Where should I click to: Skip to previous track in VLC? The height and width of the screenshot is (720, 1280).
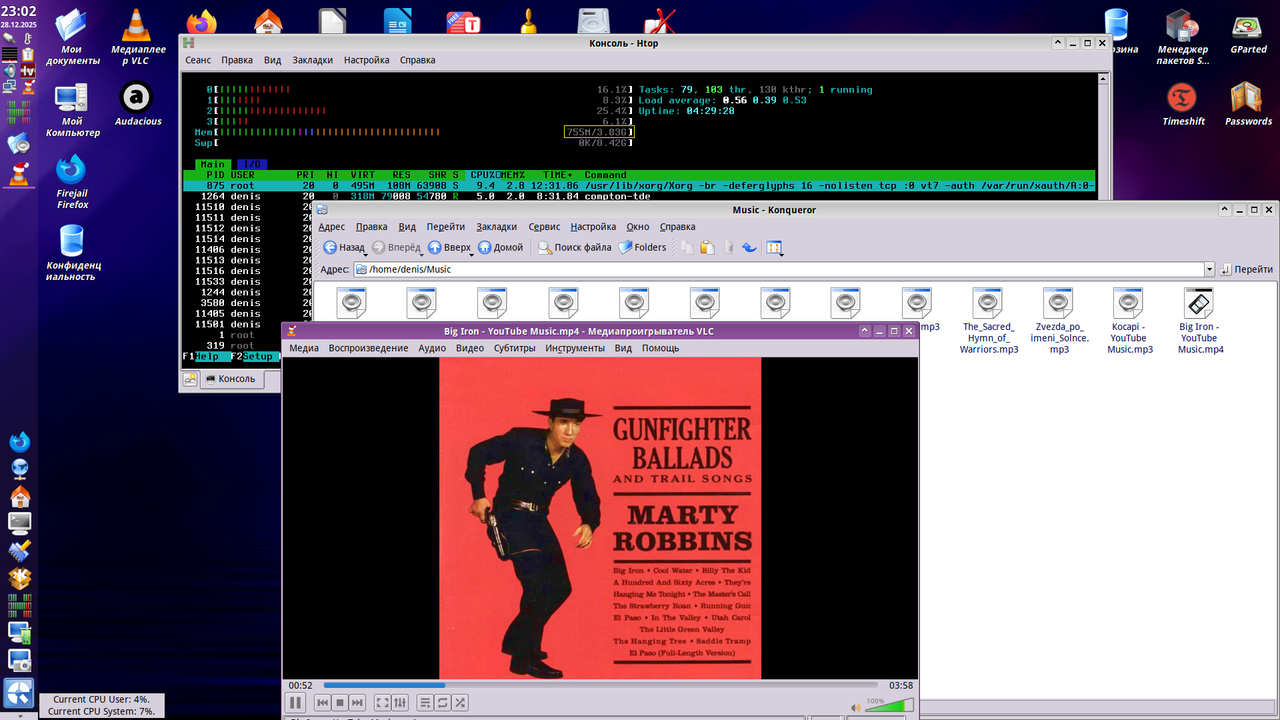[322, 703]
